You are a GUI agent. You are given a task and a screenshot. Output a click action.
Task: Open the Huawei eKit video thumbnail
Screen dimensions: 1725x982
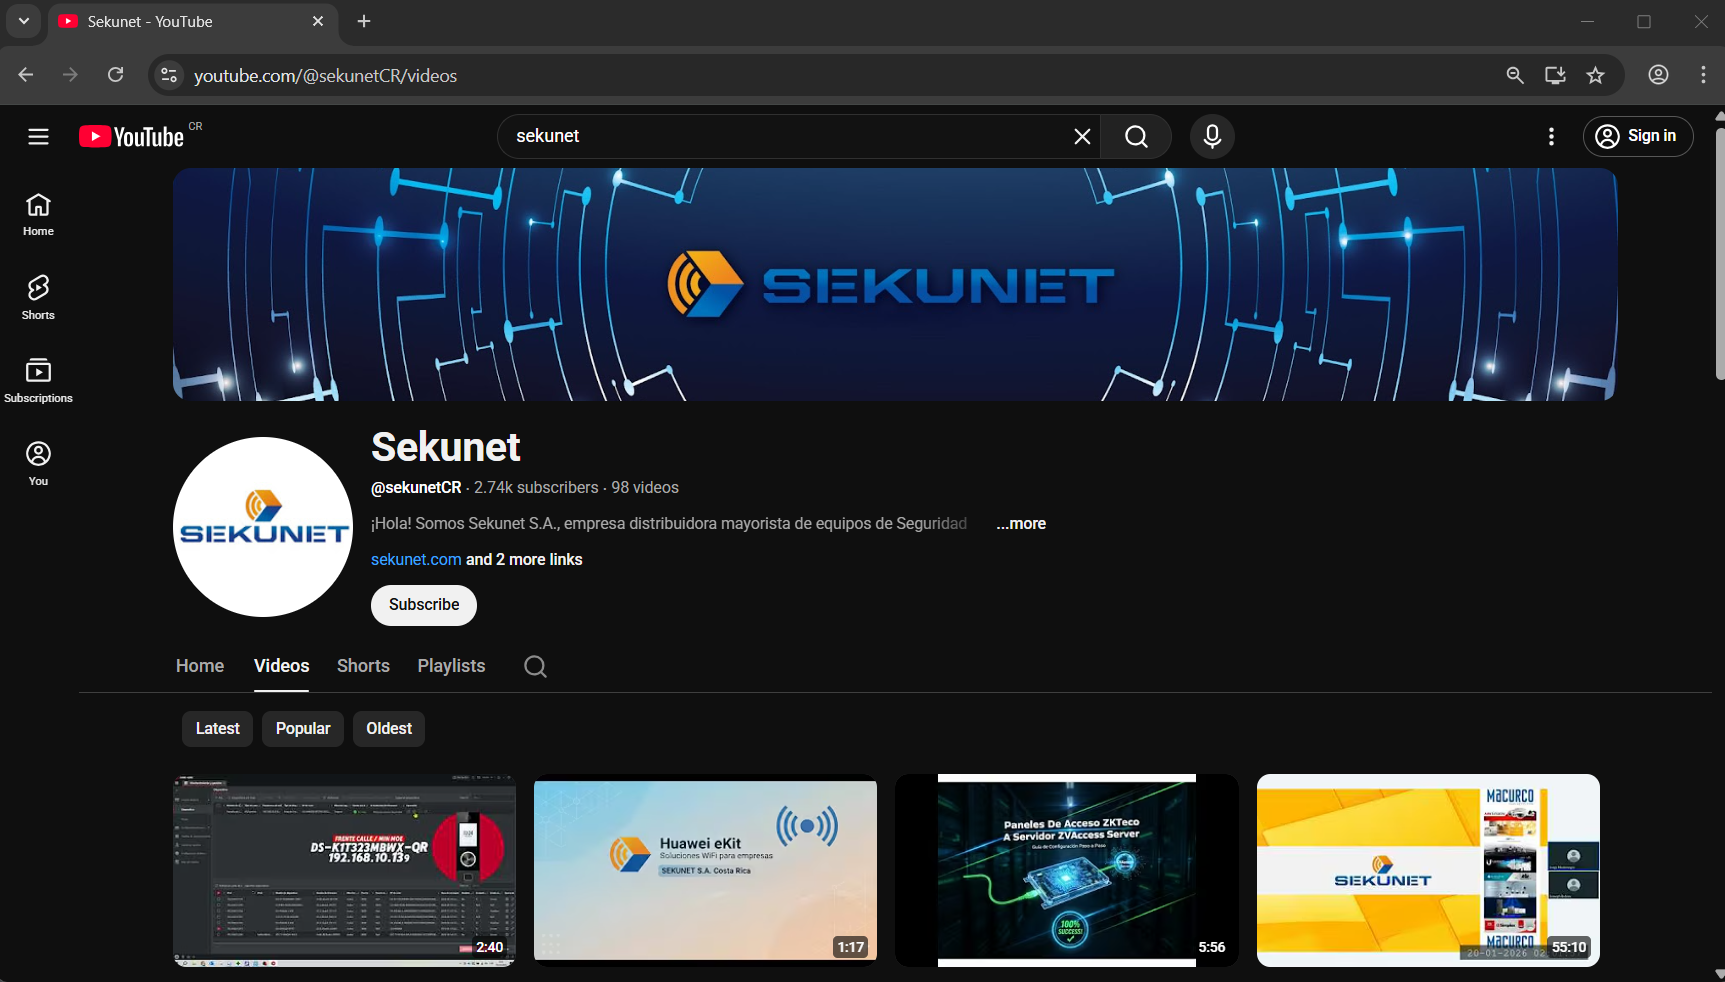705,870
